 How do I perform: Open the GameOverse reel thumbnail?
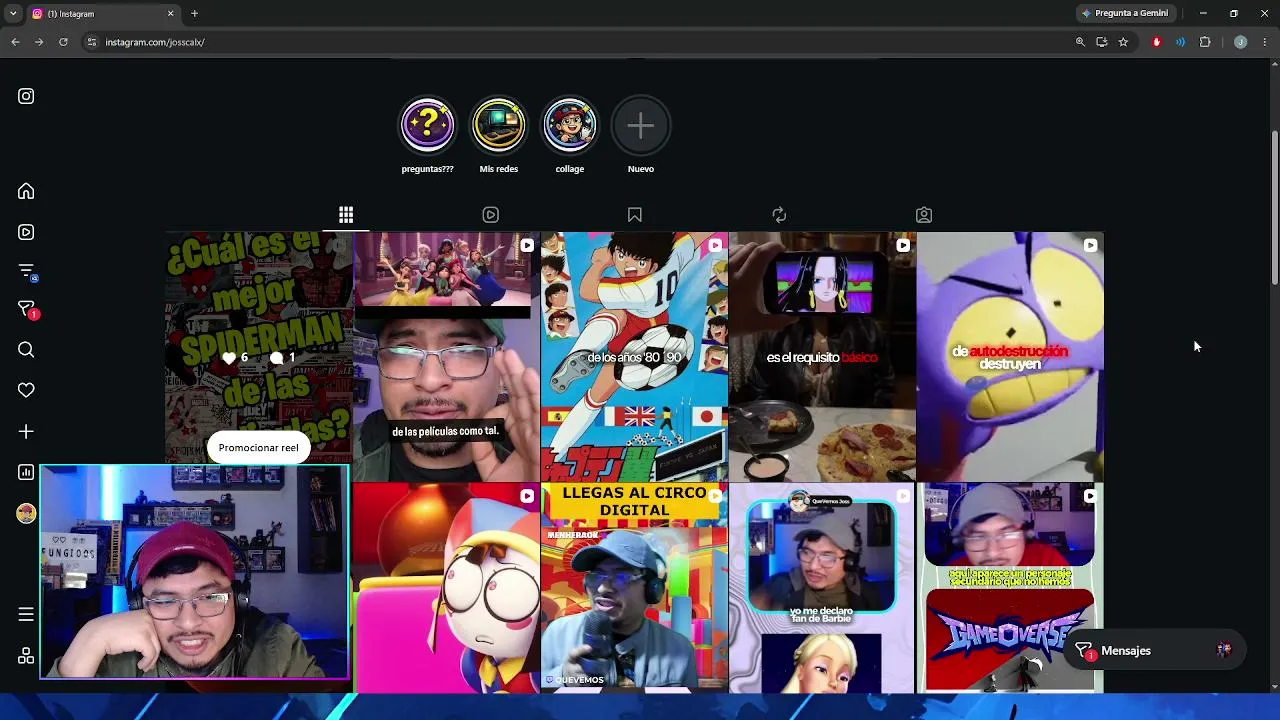[x=1010, y=588]
